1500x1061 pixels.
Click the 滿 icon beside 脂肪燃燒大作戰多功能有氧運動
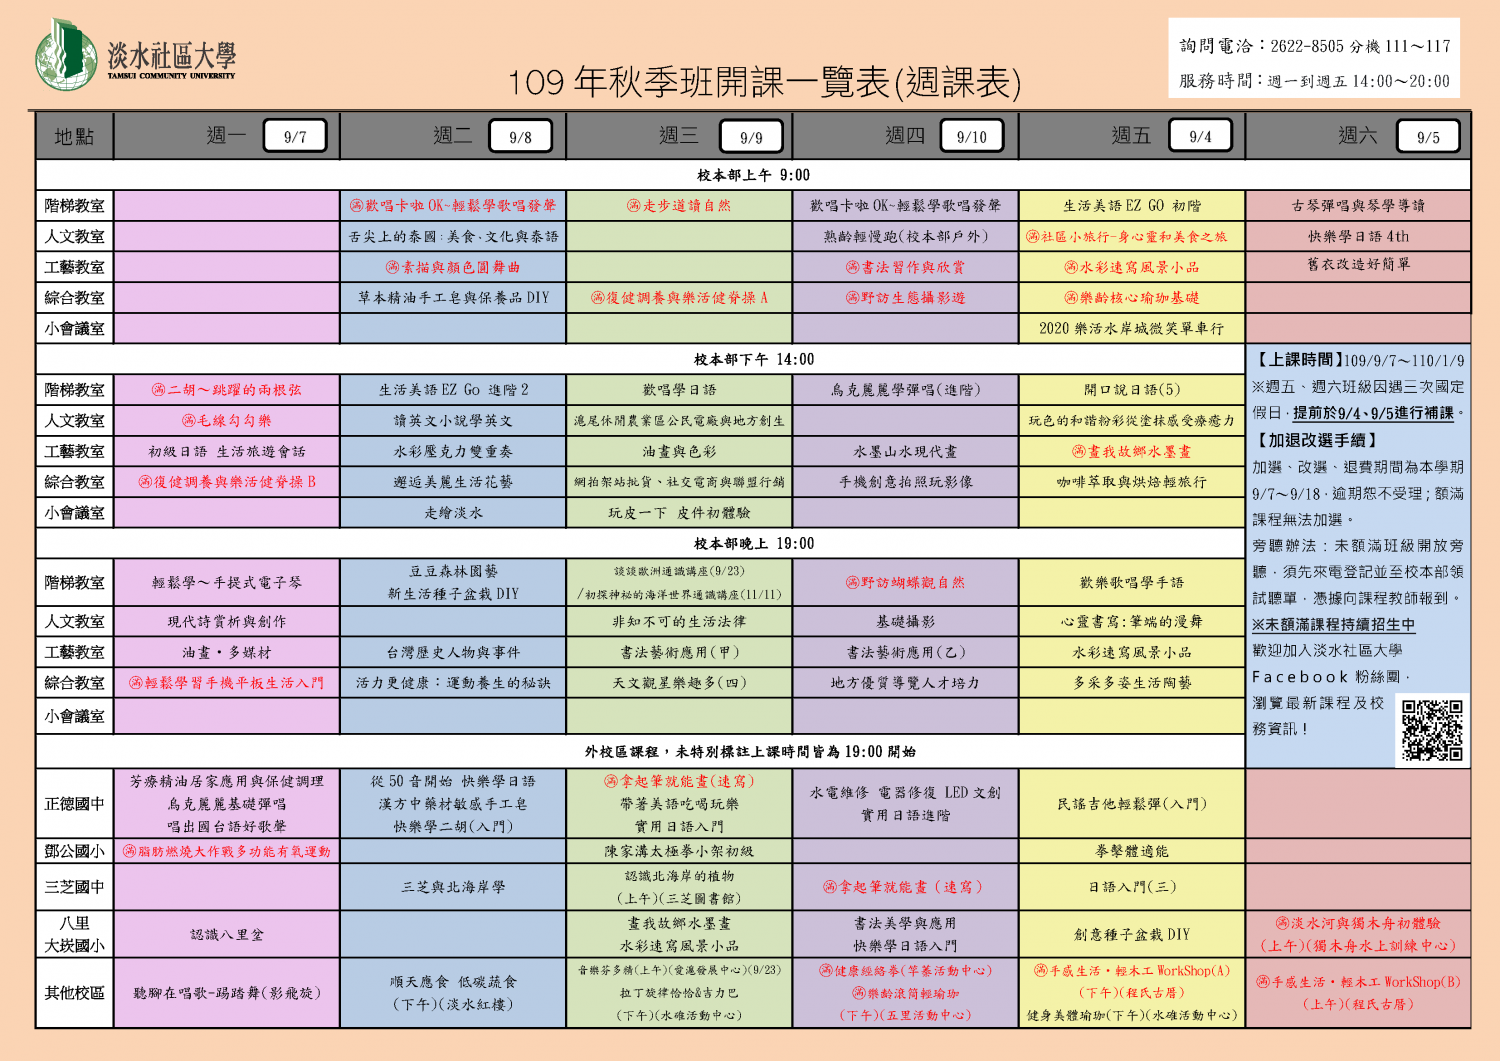coord(130,852)
